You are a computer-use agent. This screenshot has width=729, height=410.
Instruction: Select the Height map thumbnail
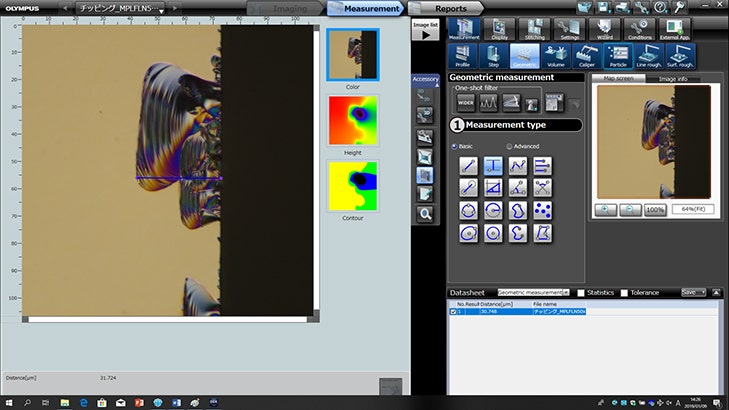click(x=353, y=120)
